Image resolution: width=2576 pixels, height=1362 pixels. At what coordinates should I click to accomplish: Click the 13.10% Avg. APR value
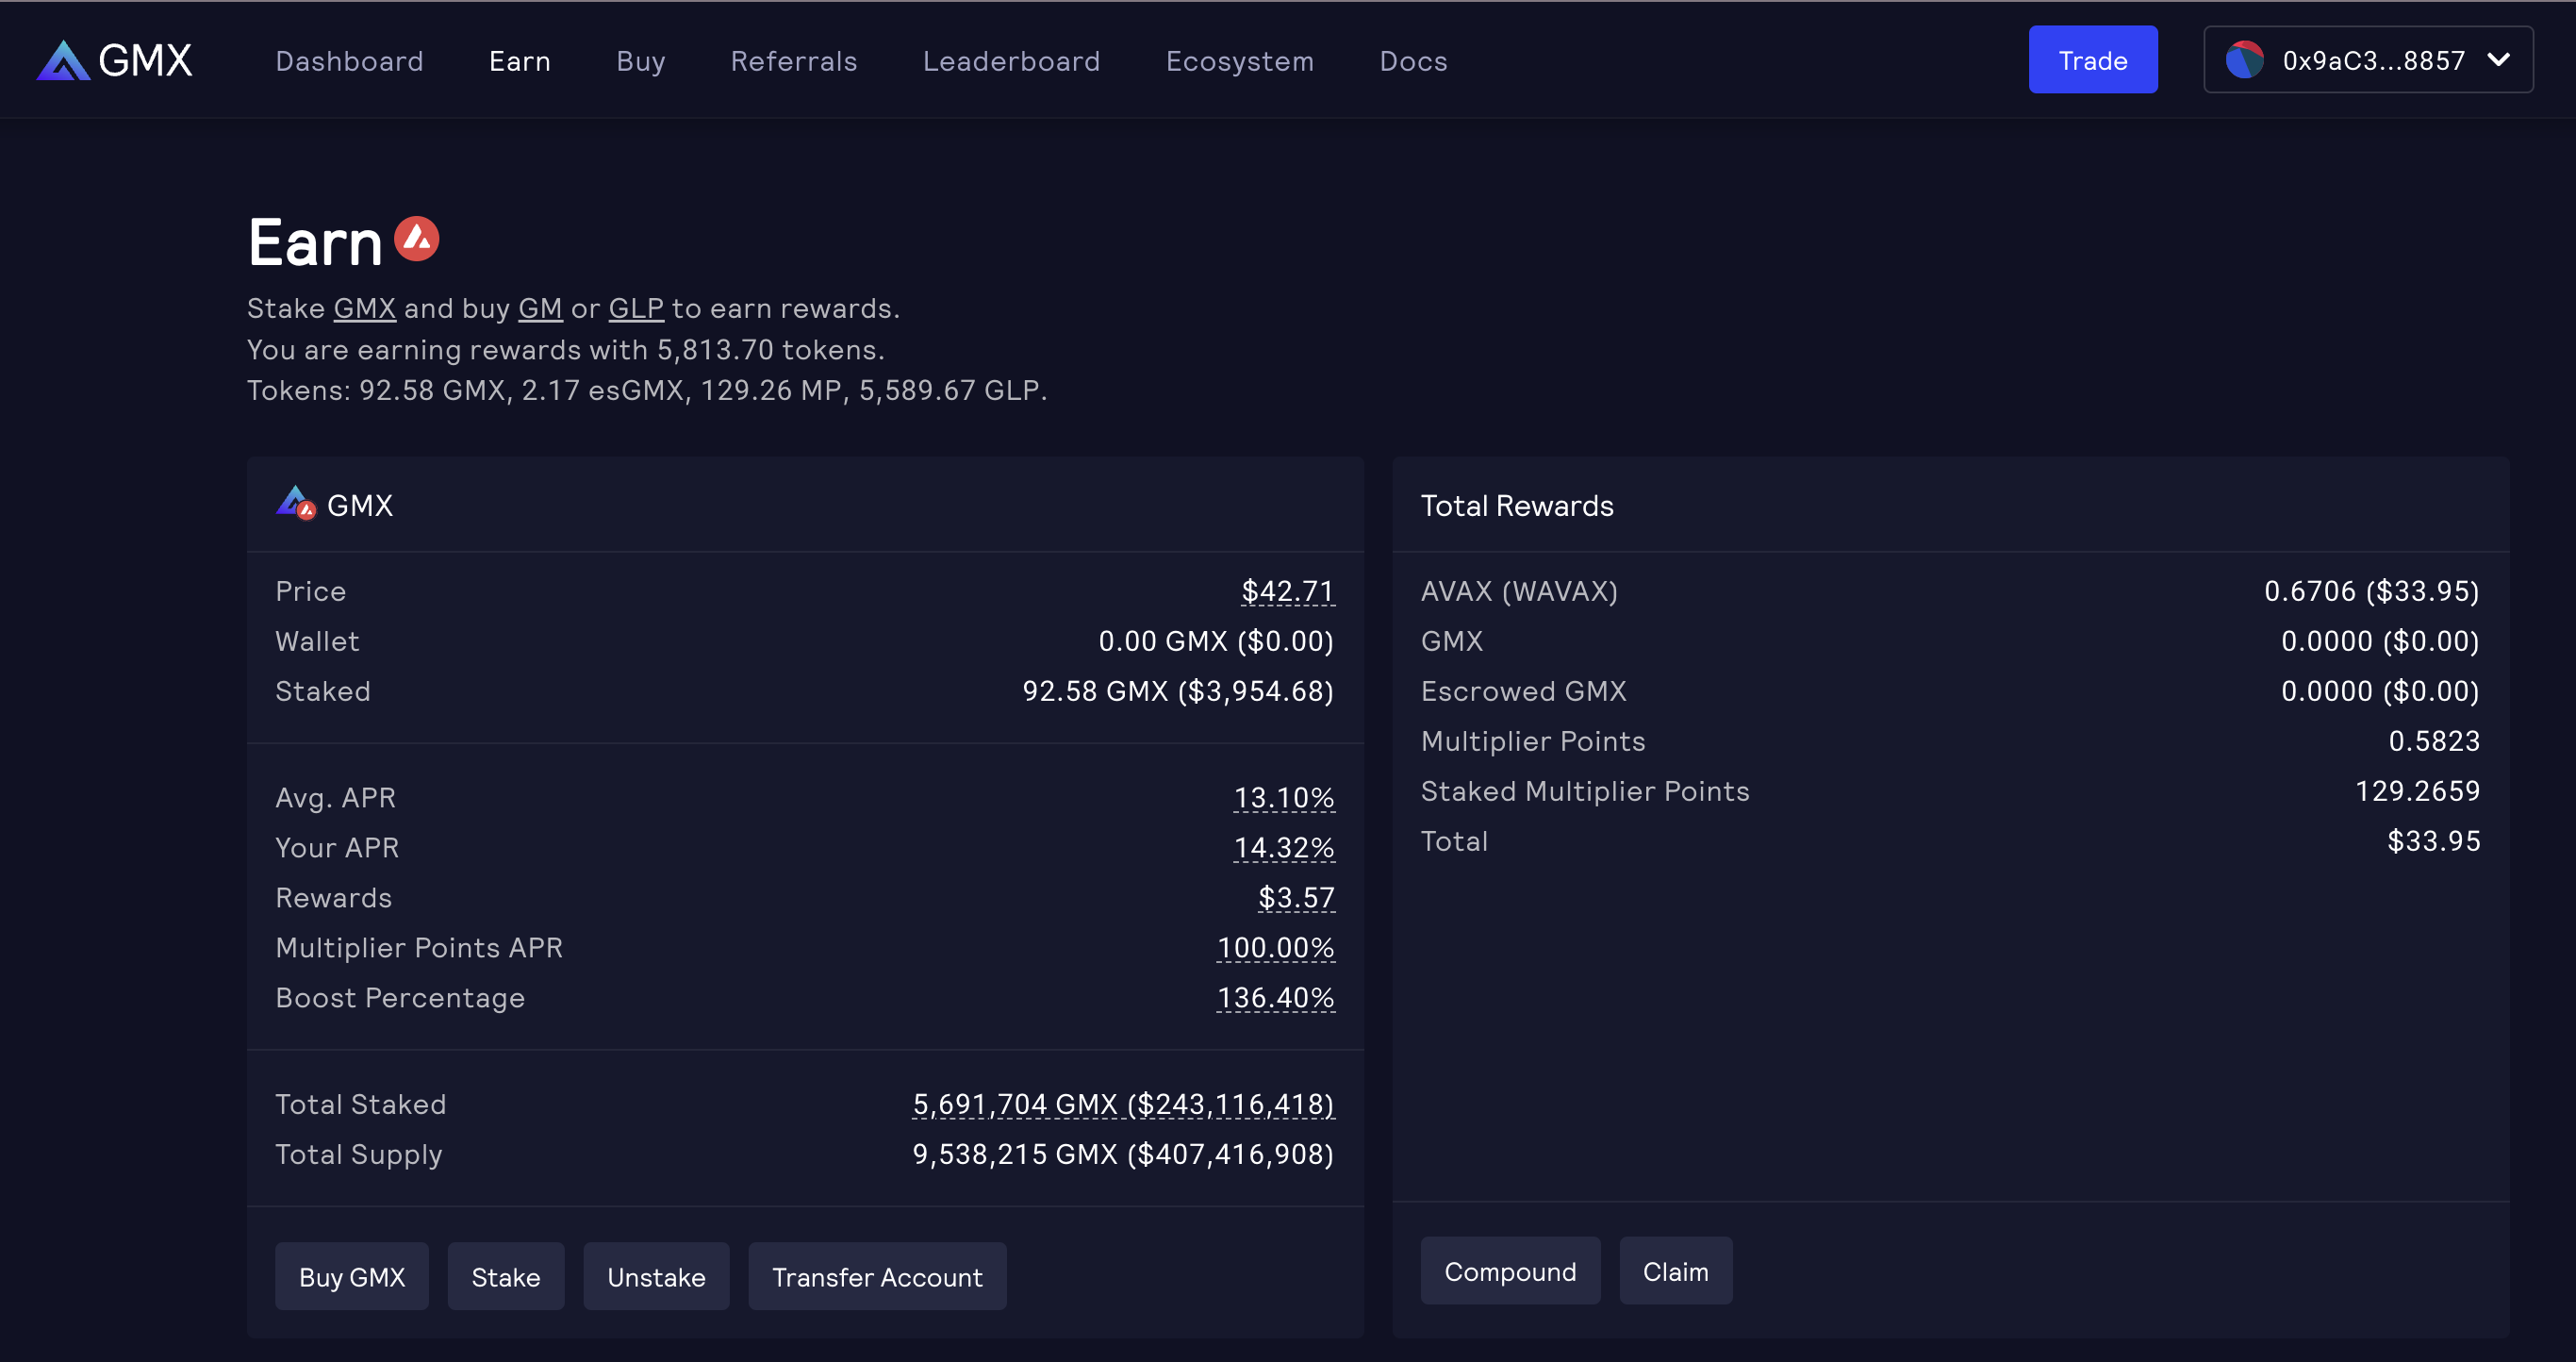pos(1284,797)
